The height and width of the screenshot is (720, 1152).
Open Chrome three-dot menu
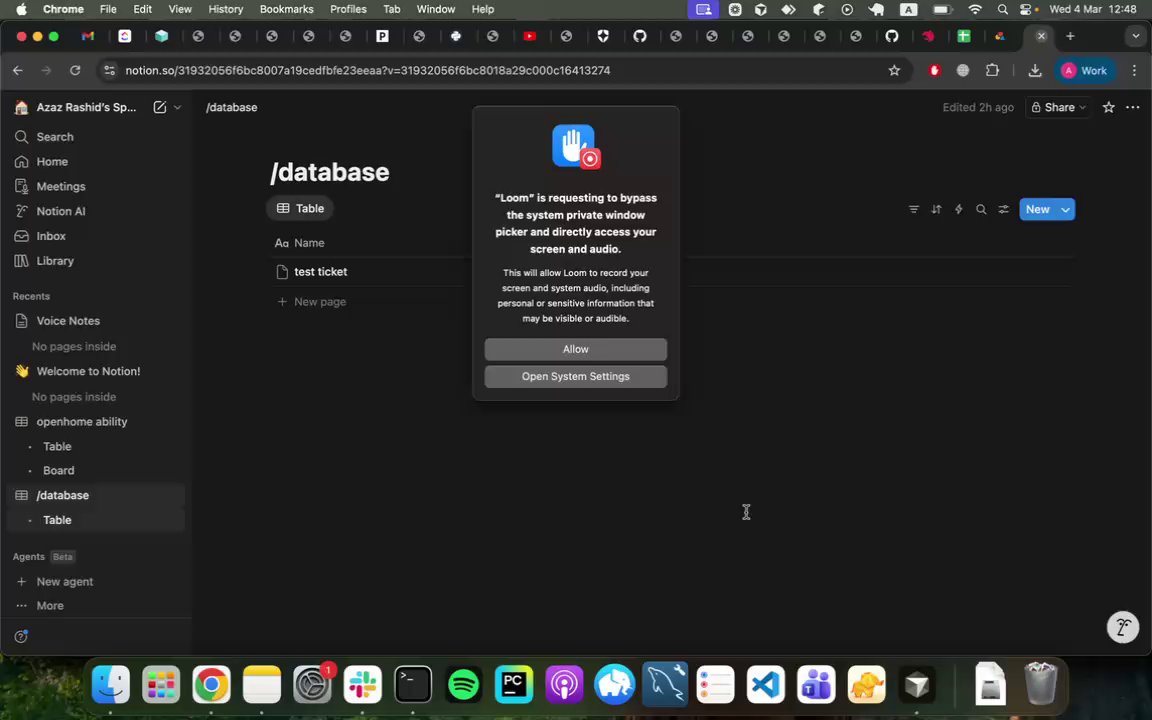[x=1134, y=71]
